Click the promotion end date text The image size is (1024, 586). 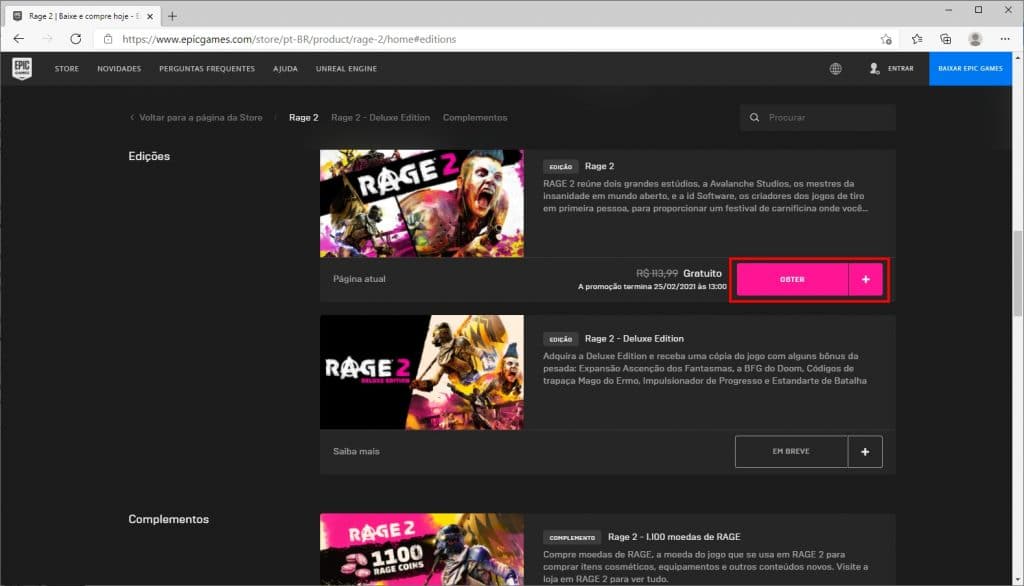click(x=652, y=287)
